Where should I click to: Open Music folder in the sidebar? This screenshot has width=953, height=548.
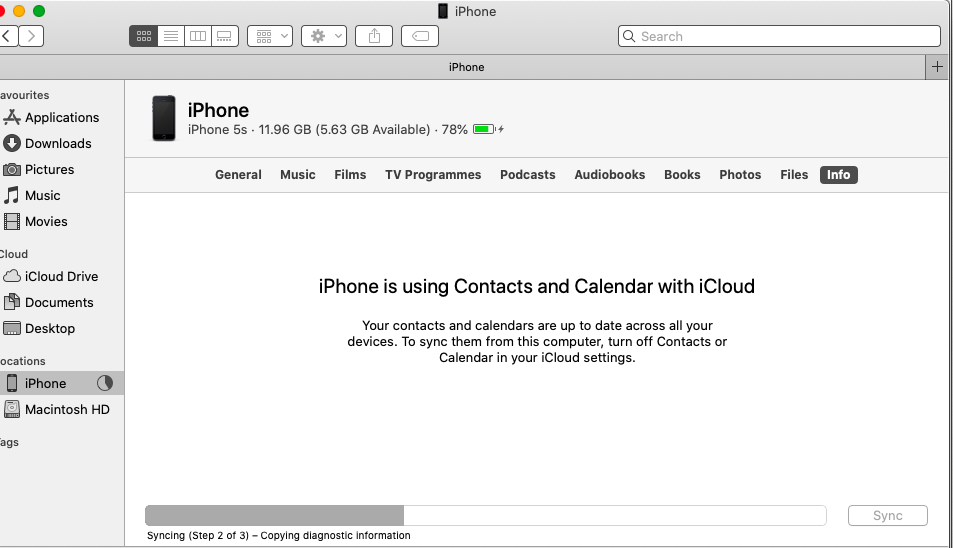pos(61,196)
